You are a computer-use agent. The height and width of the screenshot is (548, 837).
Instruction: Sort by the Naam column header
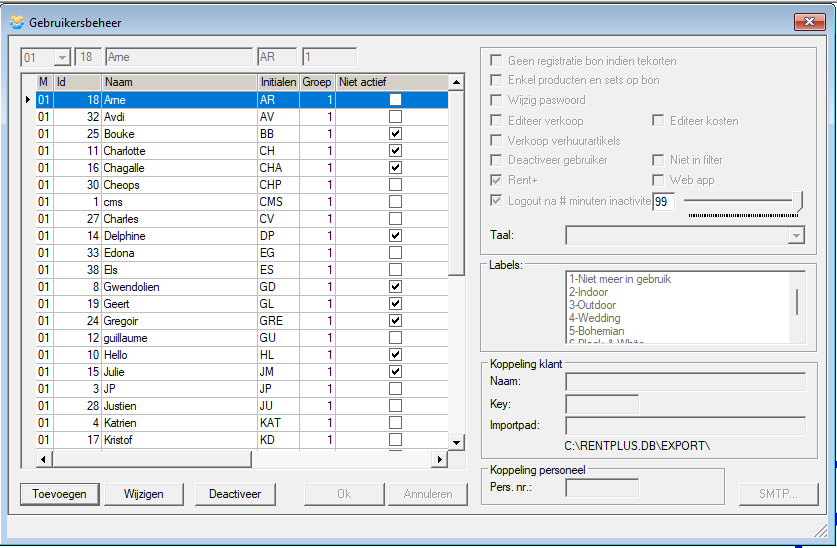(178, 81)
